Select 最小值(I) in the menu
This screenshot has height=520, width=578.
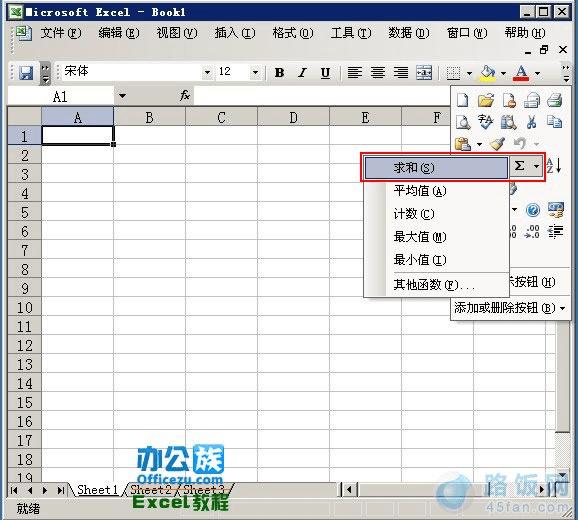pyautogui.click(x=436, y=259)
